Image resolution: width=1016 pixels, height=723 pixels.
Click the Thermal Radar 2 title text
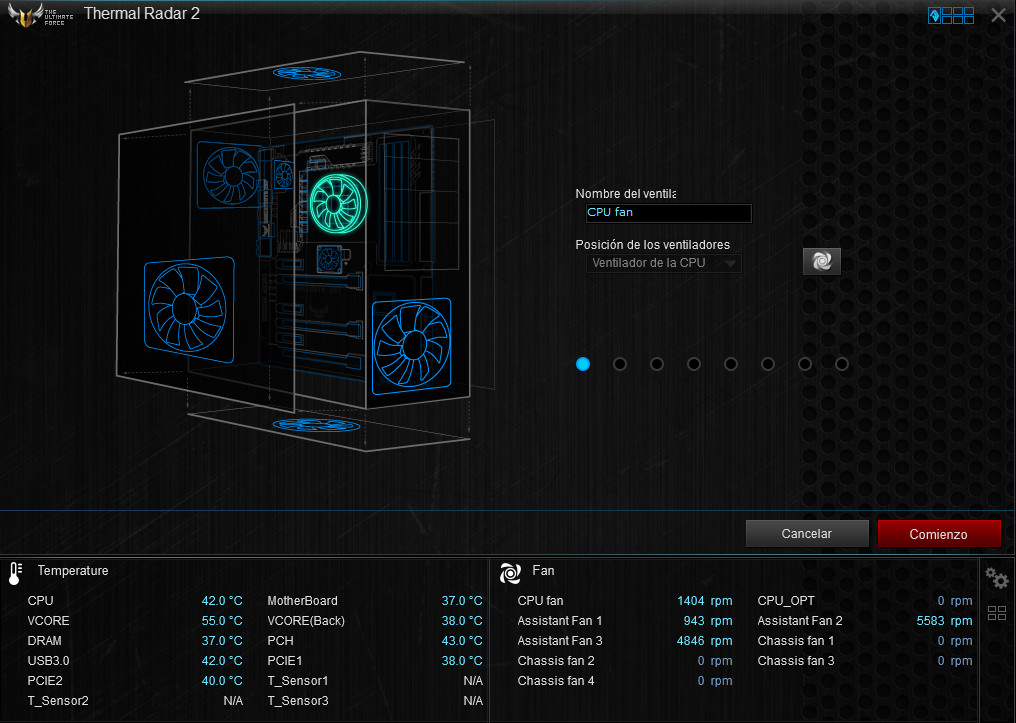click(x=142, y=14)
